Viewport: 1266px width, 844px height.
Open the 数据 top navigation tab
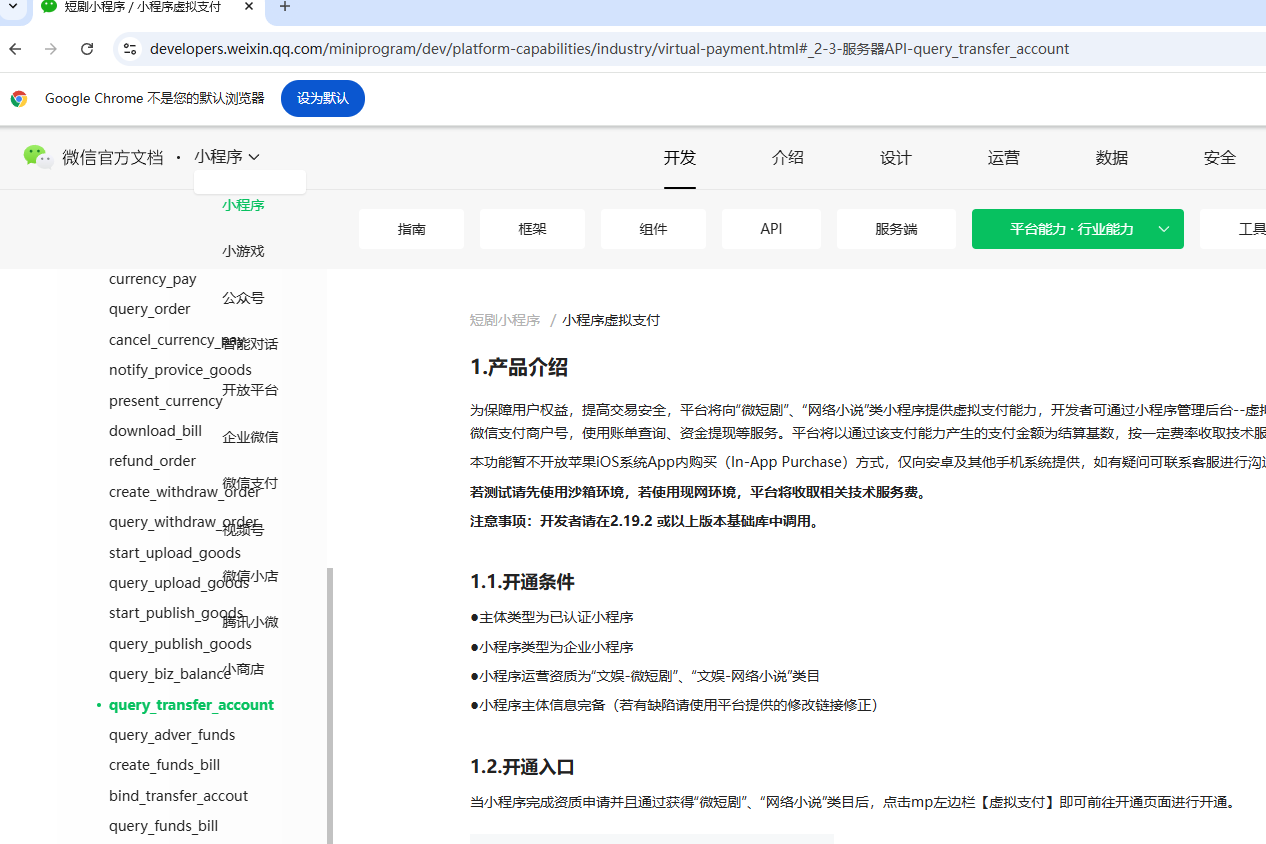tap(1112, 157)
